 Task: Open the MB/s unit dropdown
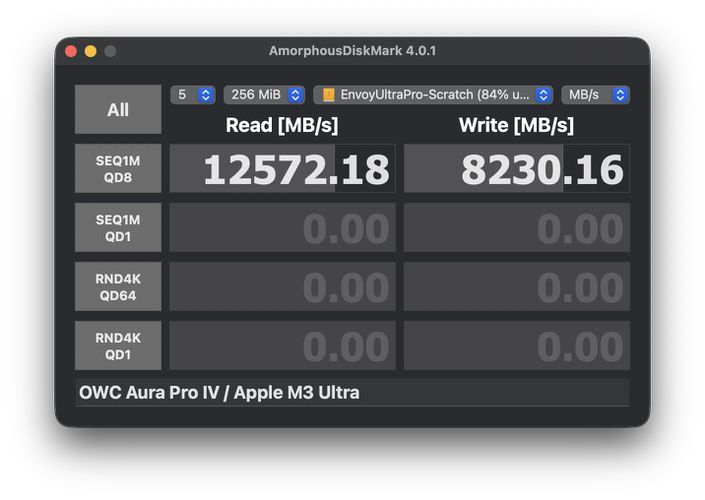click(x=595, y=95)
